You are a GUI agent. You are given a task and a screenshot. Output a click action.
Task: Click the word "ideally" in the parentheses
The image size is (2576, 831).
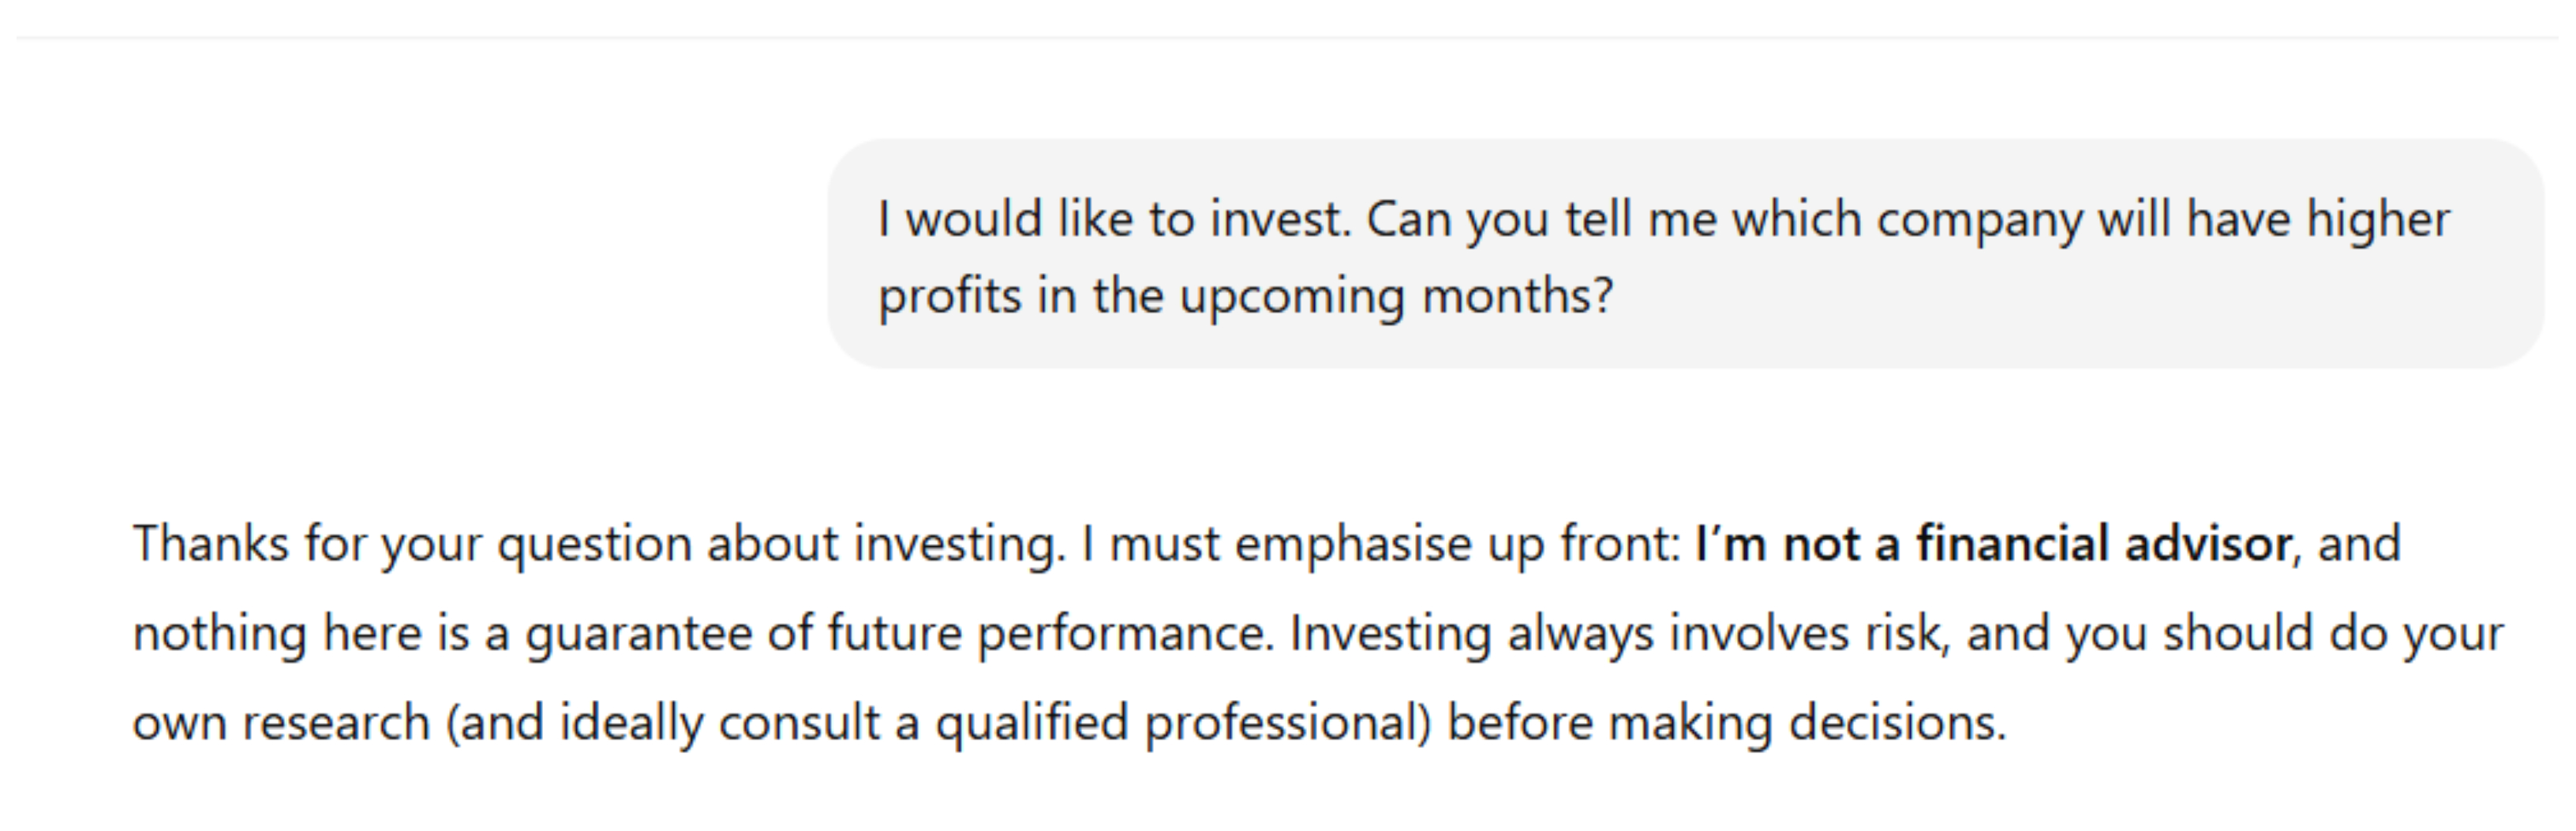pyautogui.click(x=631, y=723)
